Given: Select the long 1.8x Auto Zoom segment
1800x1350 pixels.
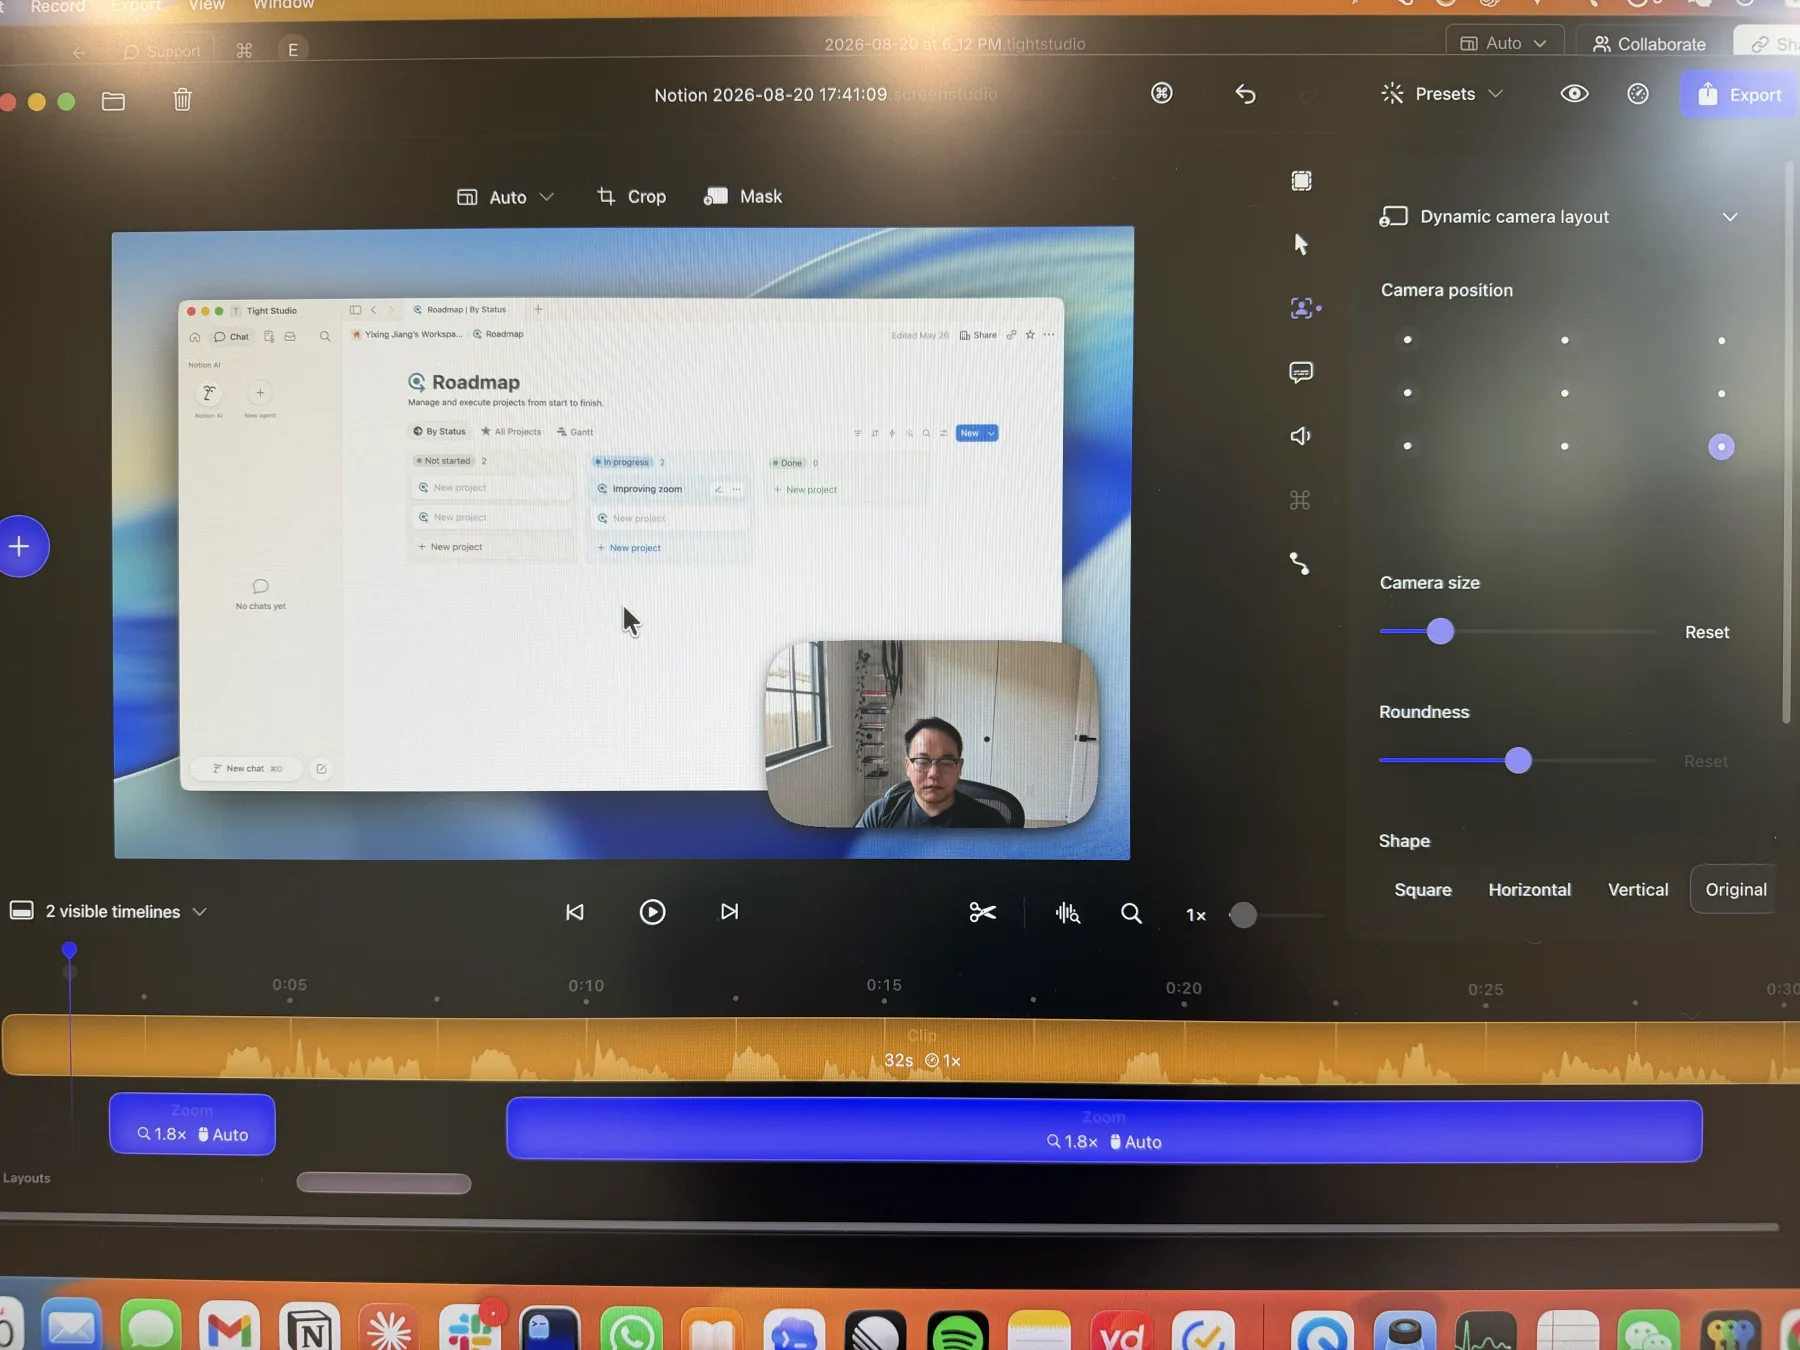Looking at the screenshot, I should (1104, 1130).
